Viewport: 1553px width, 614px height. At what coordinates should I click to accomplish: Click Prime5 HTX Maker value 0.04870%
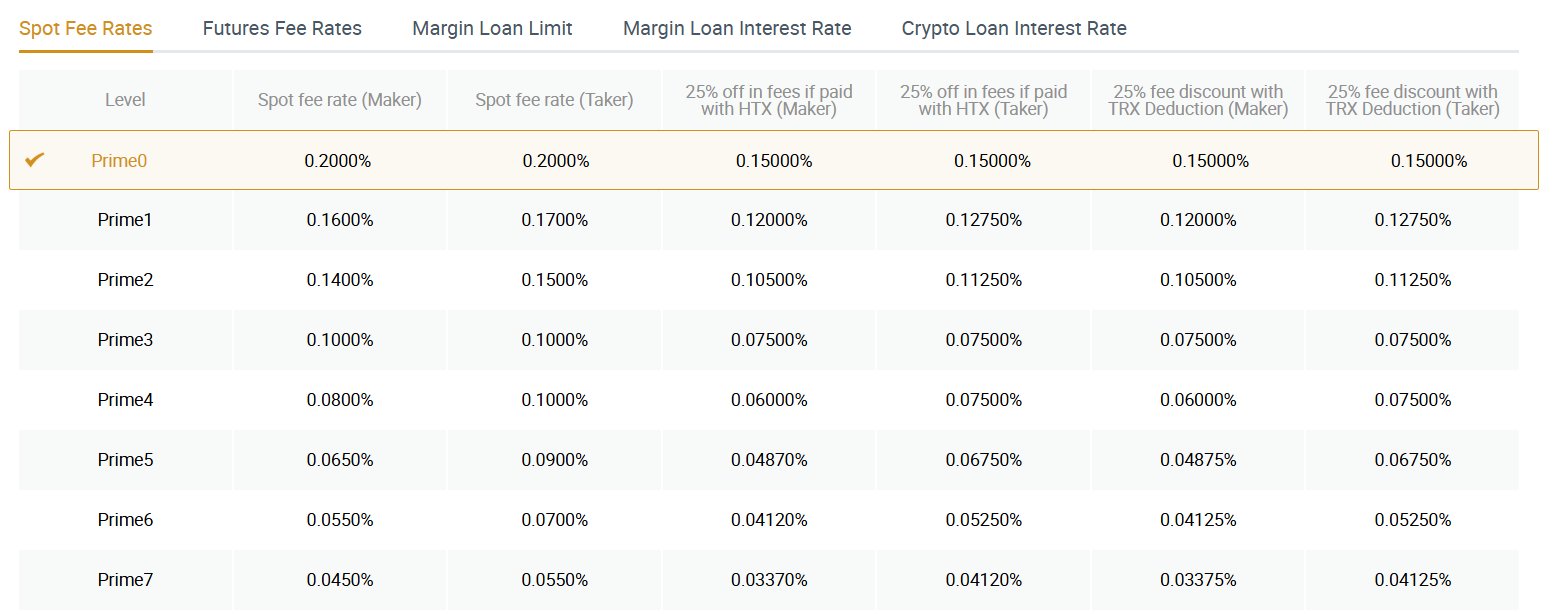[x=769, y=460]
